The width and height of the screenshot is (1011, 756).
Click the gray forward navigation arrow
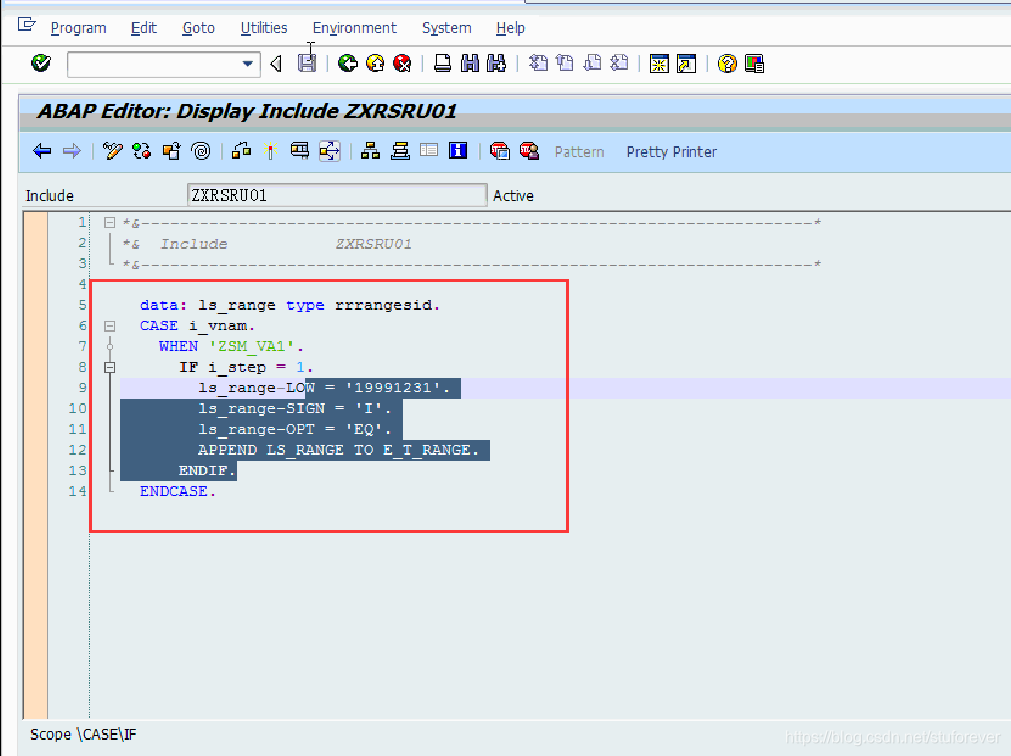[x=72, y=151]
